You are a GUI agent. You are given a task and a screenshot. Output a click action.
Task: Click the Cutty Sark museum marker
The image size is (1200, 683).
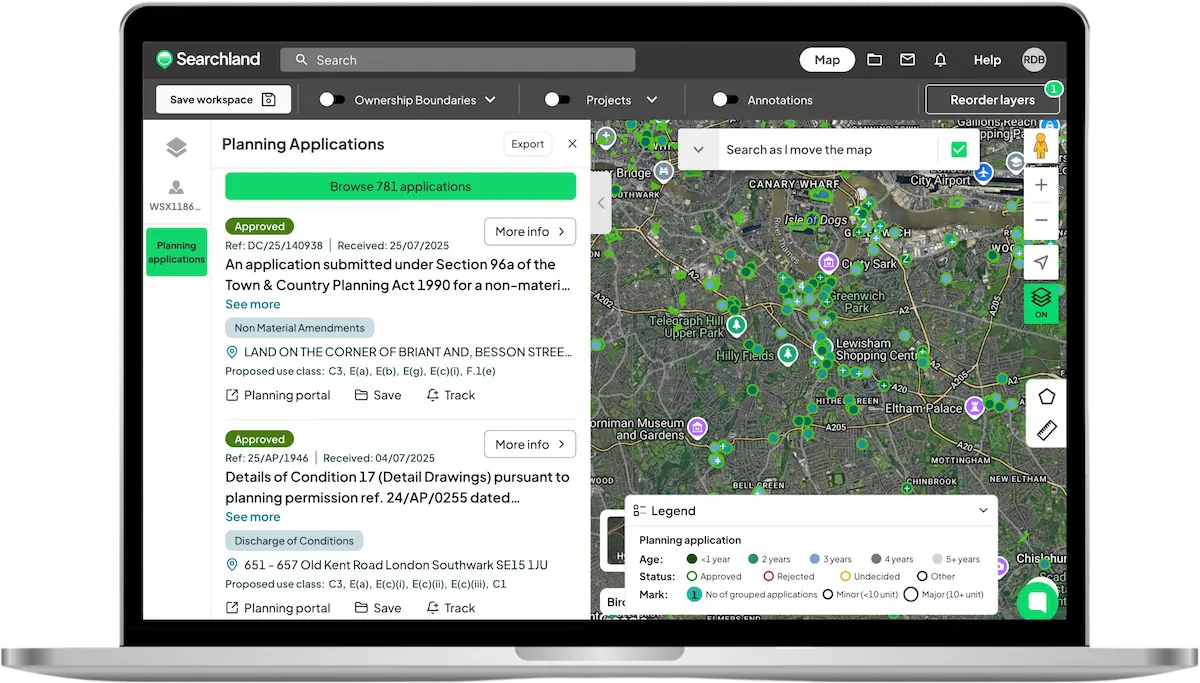coord(828,263)
